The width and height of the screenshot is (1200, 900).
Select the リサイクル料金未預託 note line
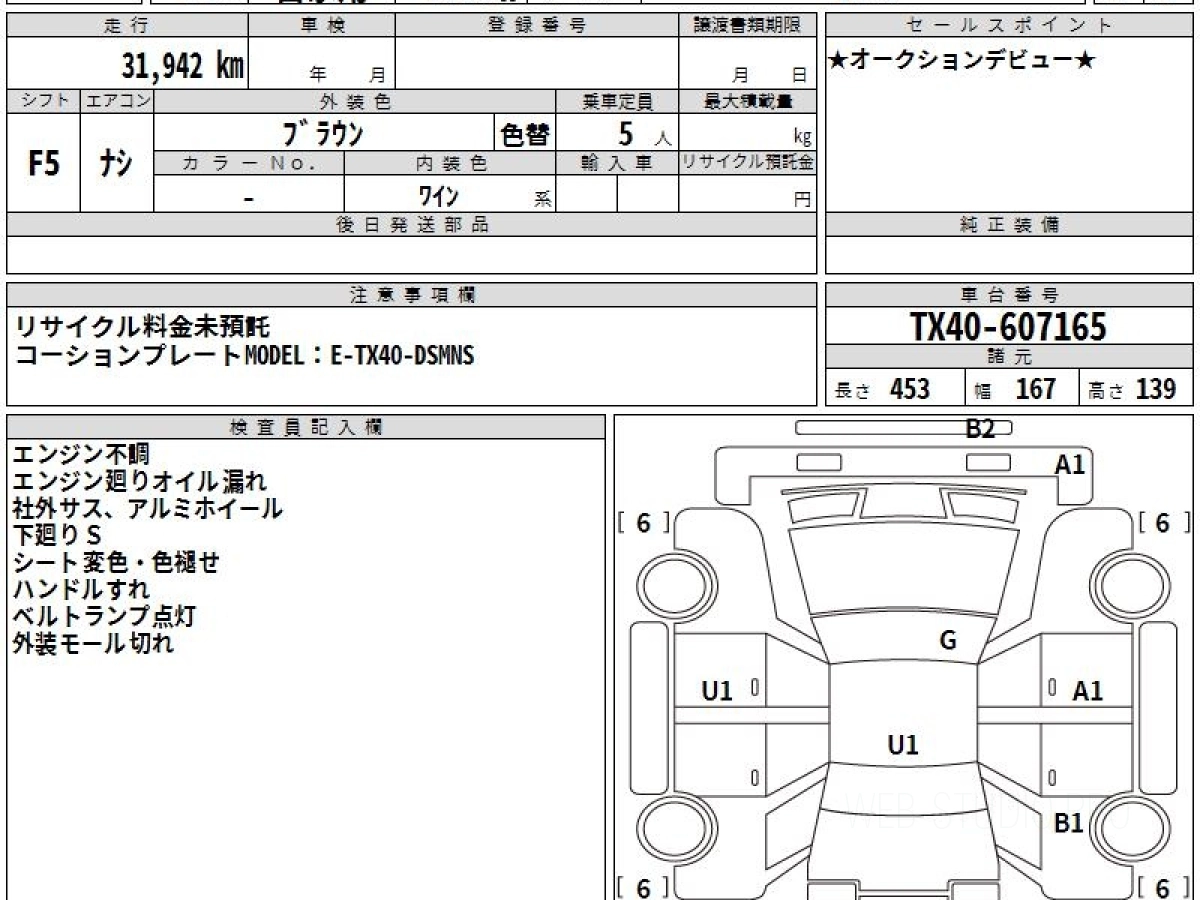[x=142, y=325]
